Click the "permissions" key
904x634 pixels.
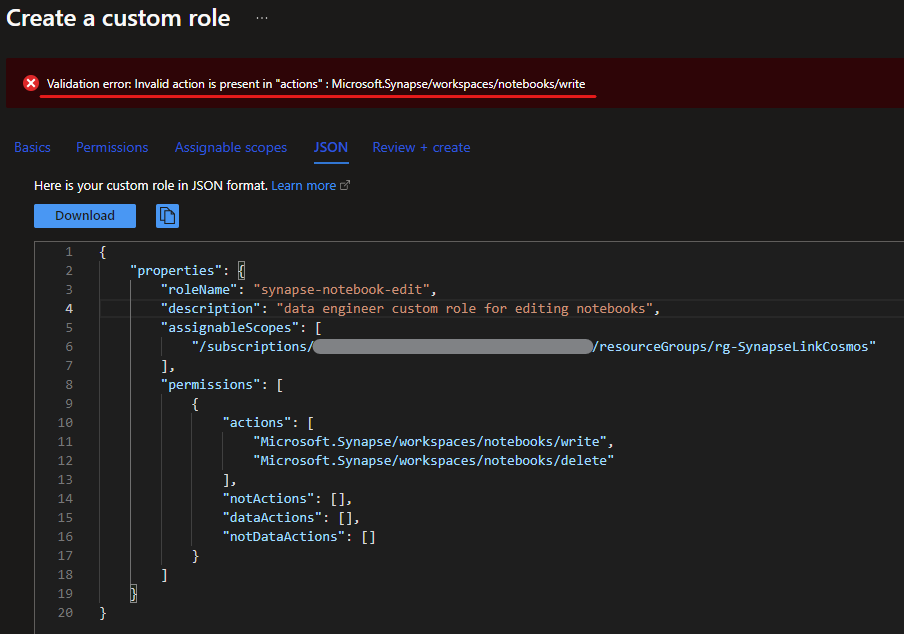pos(210,384)
